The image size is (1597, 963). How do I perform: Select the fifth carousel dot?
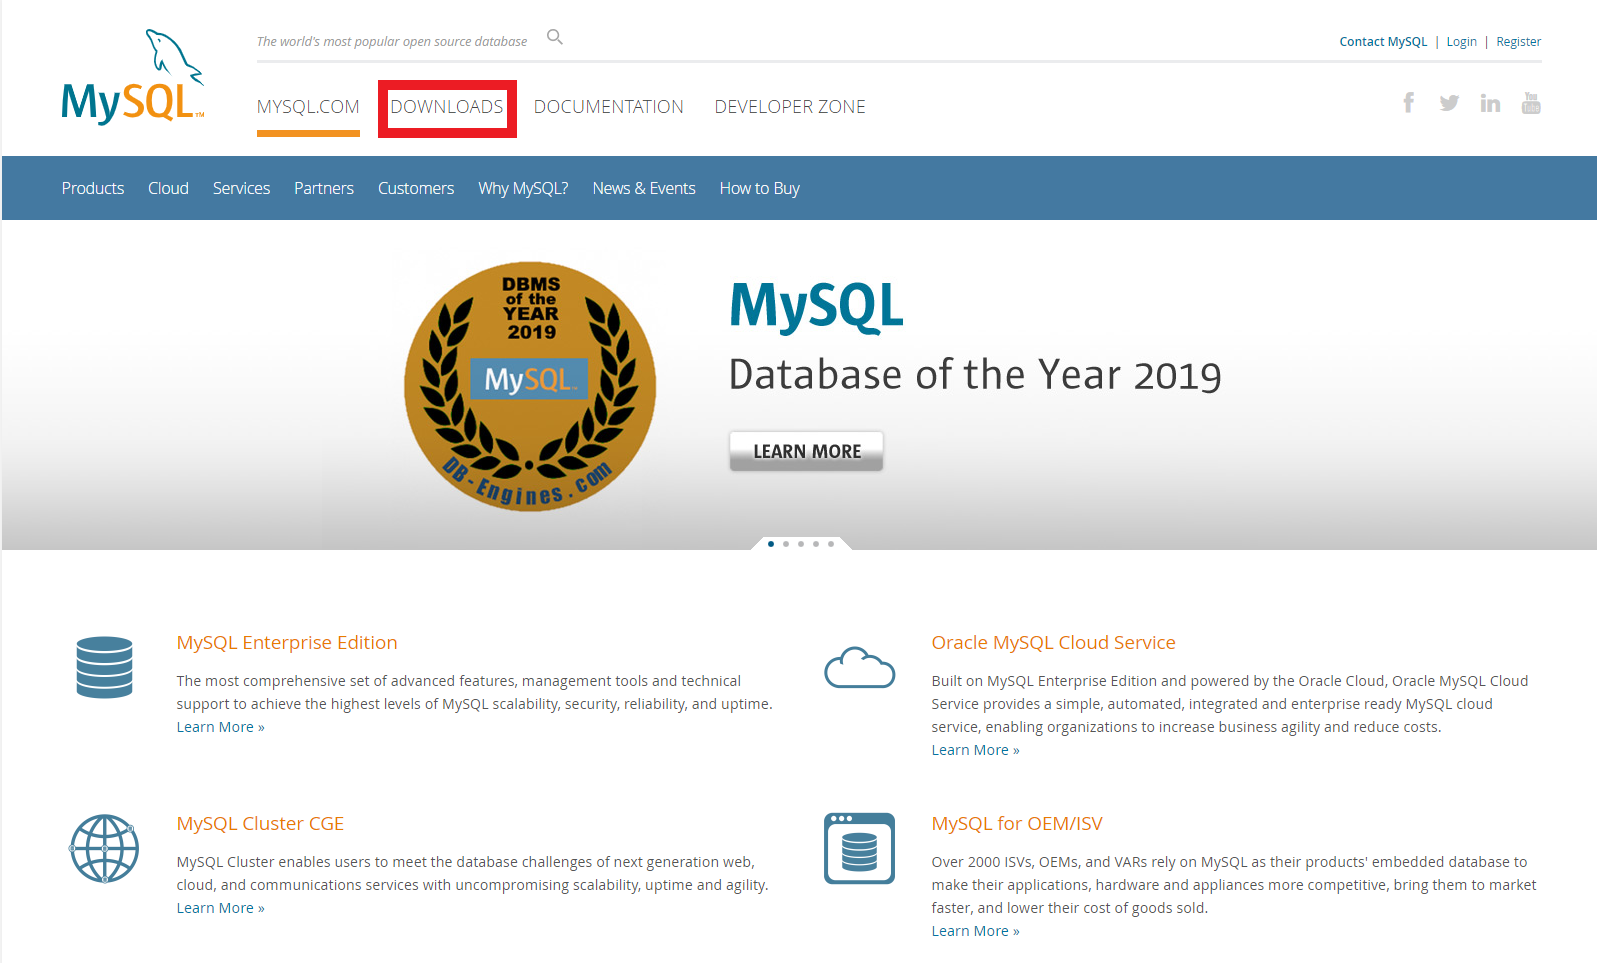tap(831, 544)
